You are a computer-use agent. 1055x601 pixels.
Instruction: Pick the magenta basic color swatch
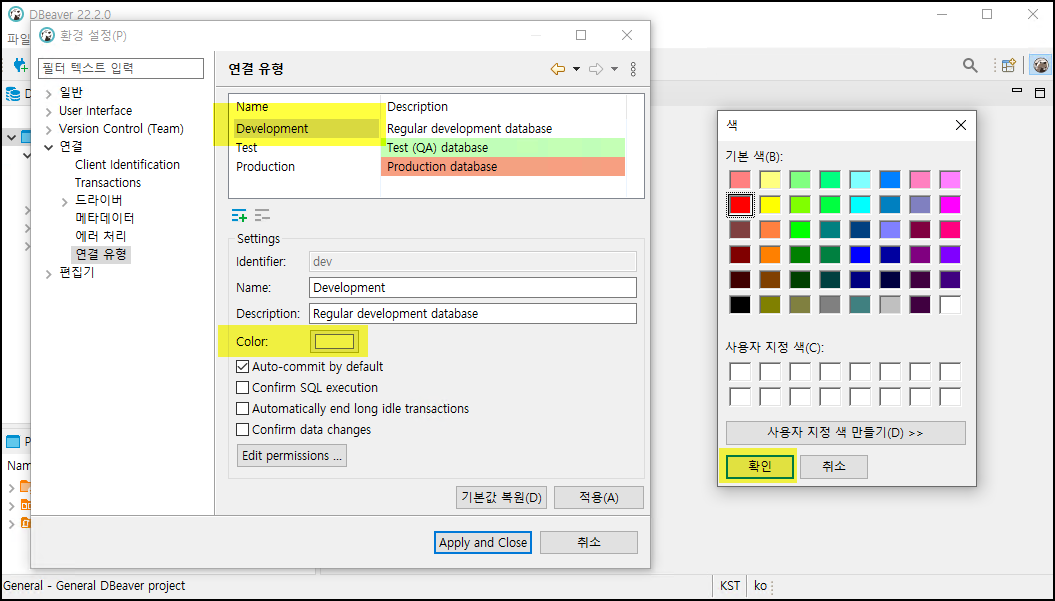[x=950, y=205]
